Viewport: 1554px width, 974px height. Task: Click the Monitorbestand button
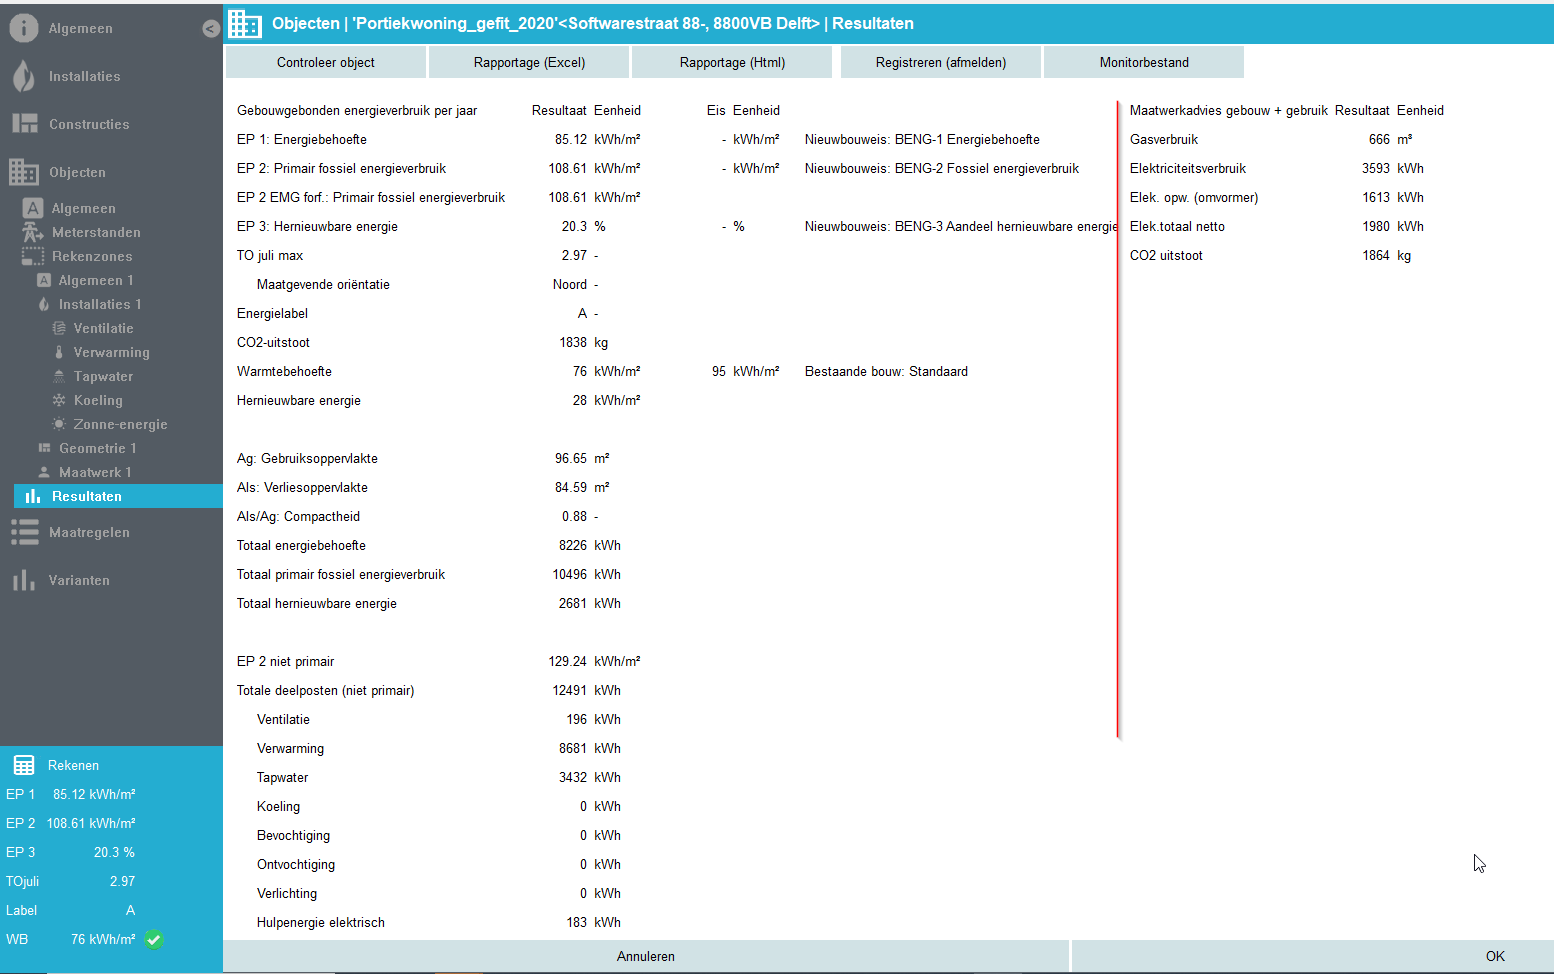click(x=1144, y=62)
